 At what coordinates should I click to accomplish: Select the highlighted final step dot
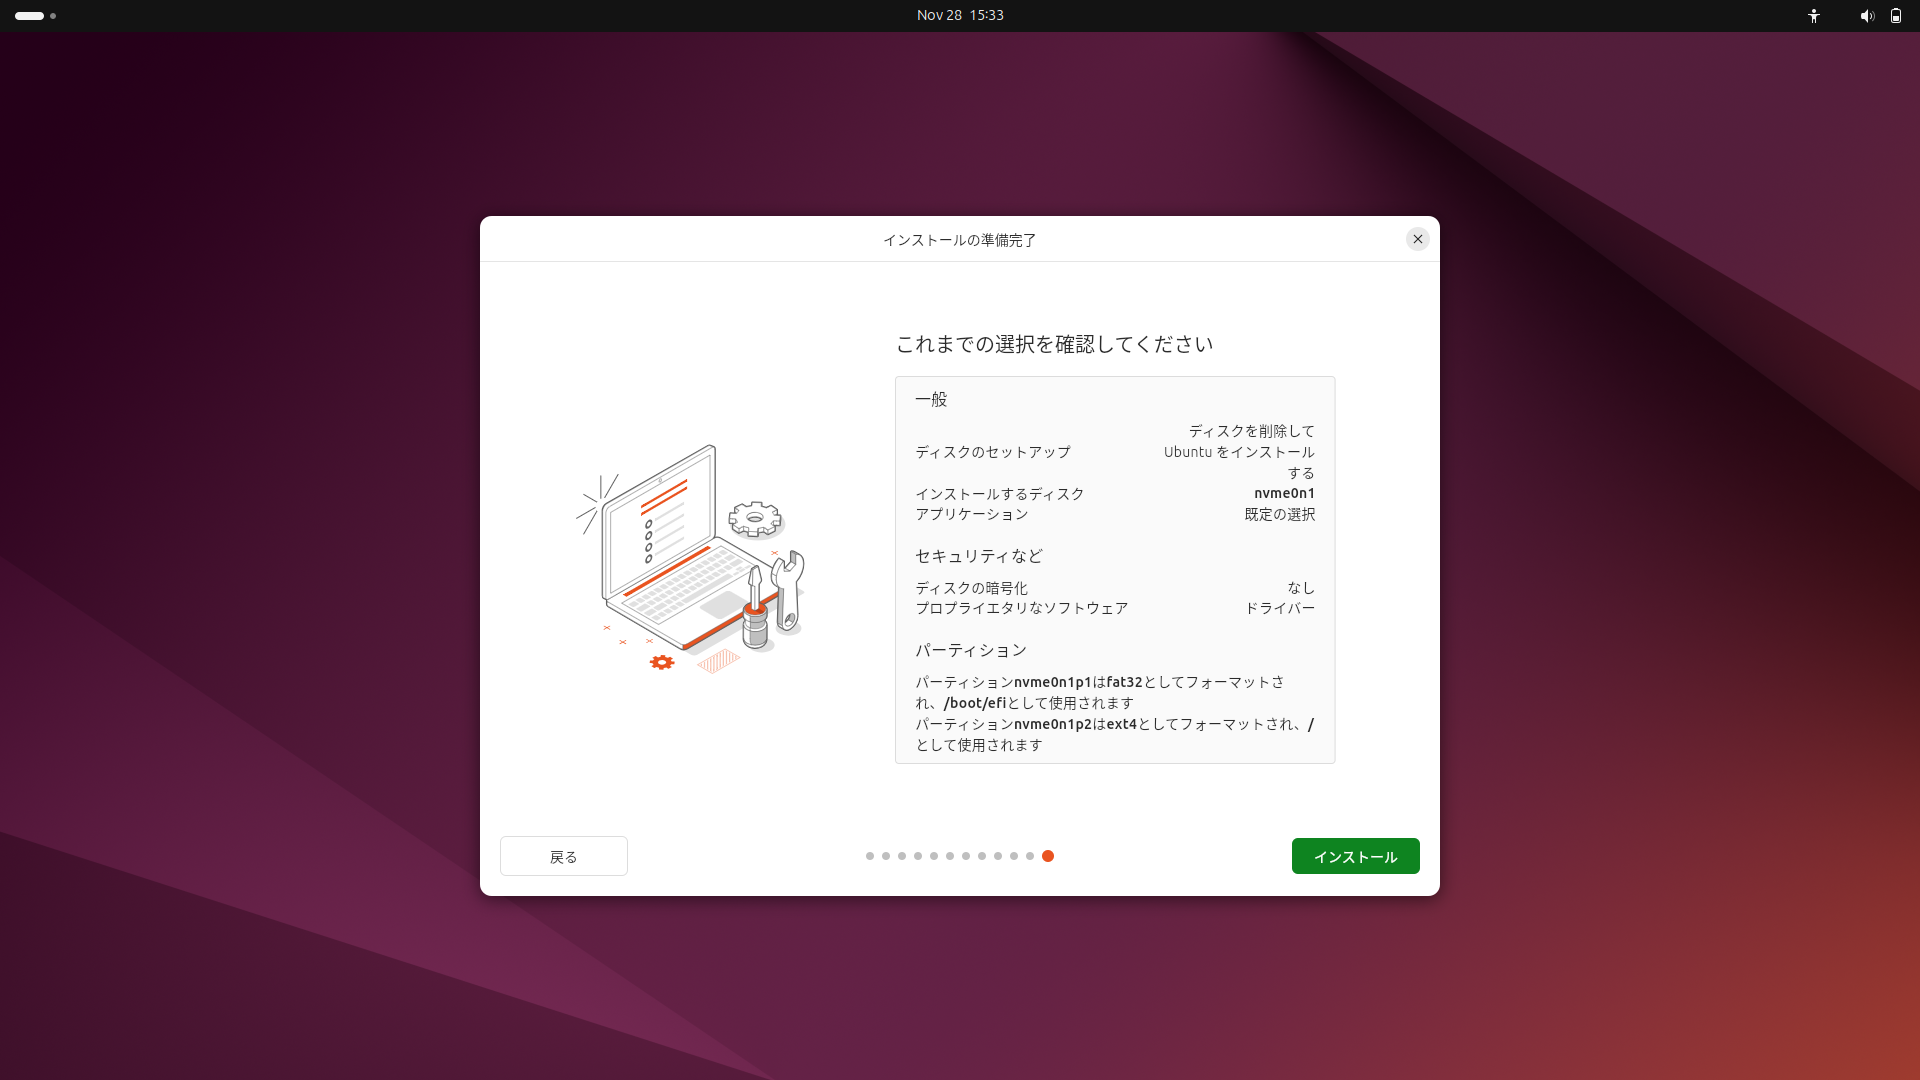pyautogui.click(x=1048, y=856)
